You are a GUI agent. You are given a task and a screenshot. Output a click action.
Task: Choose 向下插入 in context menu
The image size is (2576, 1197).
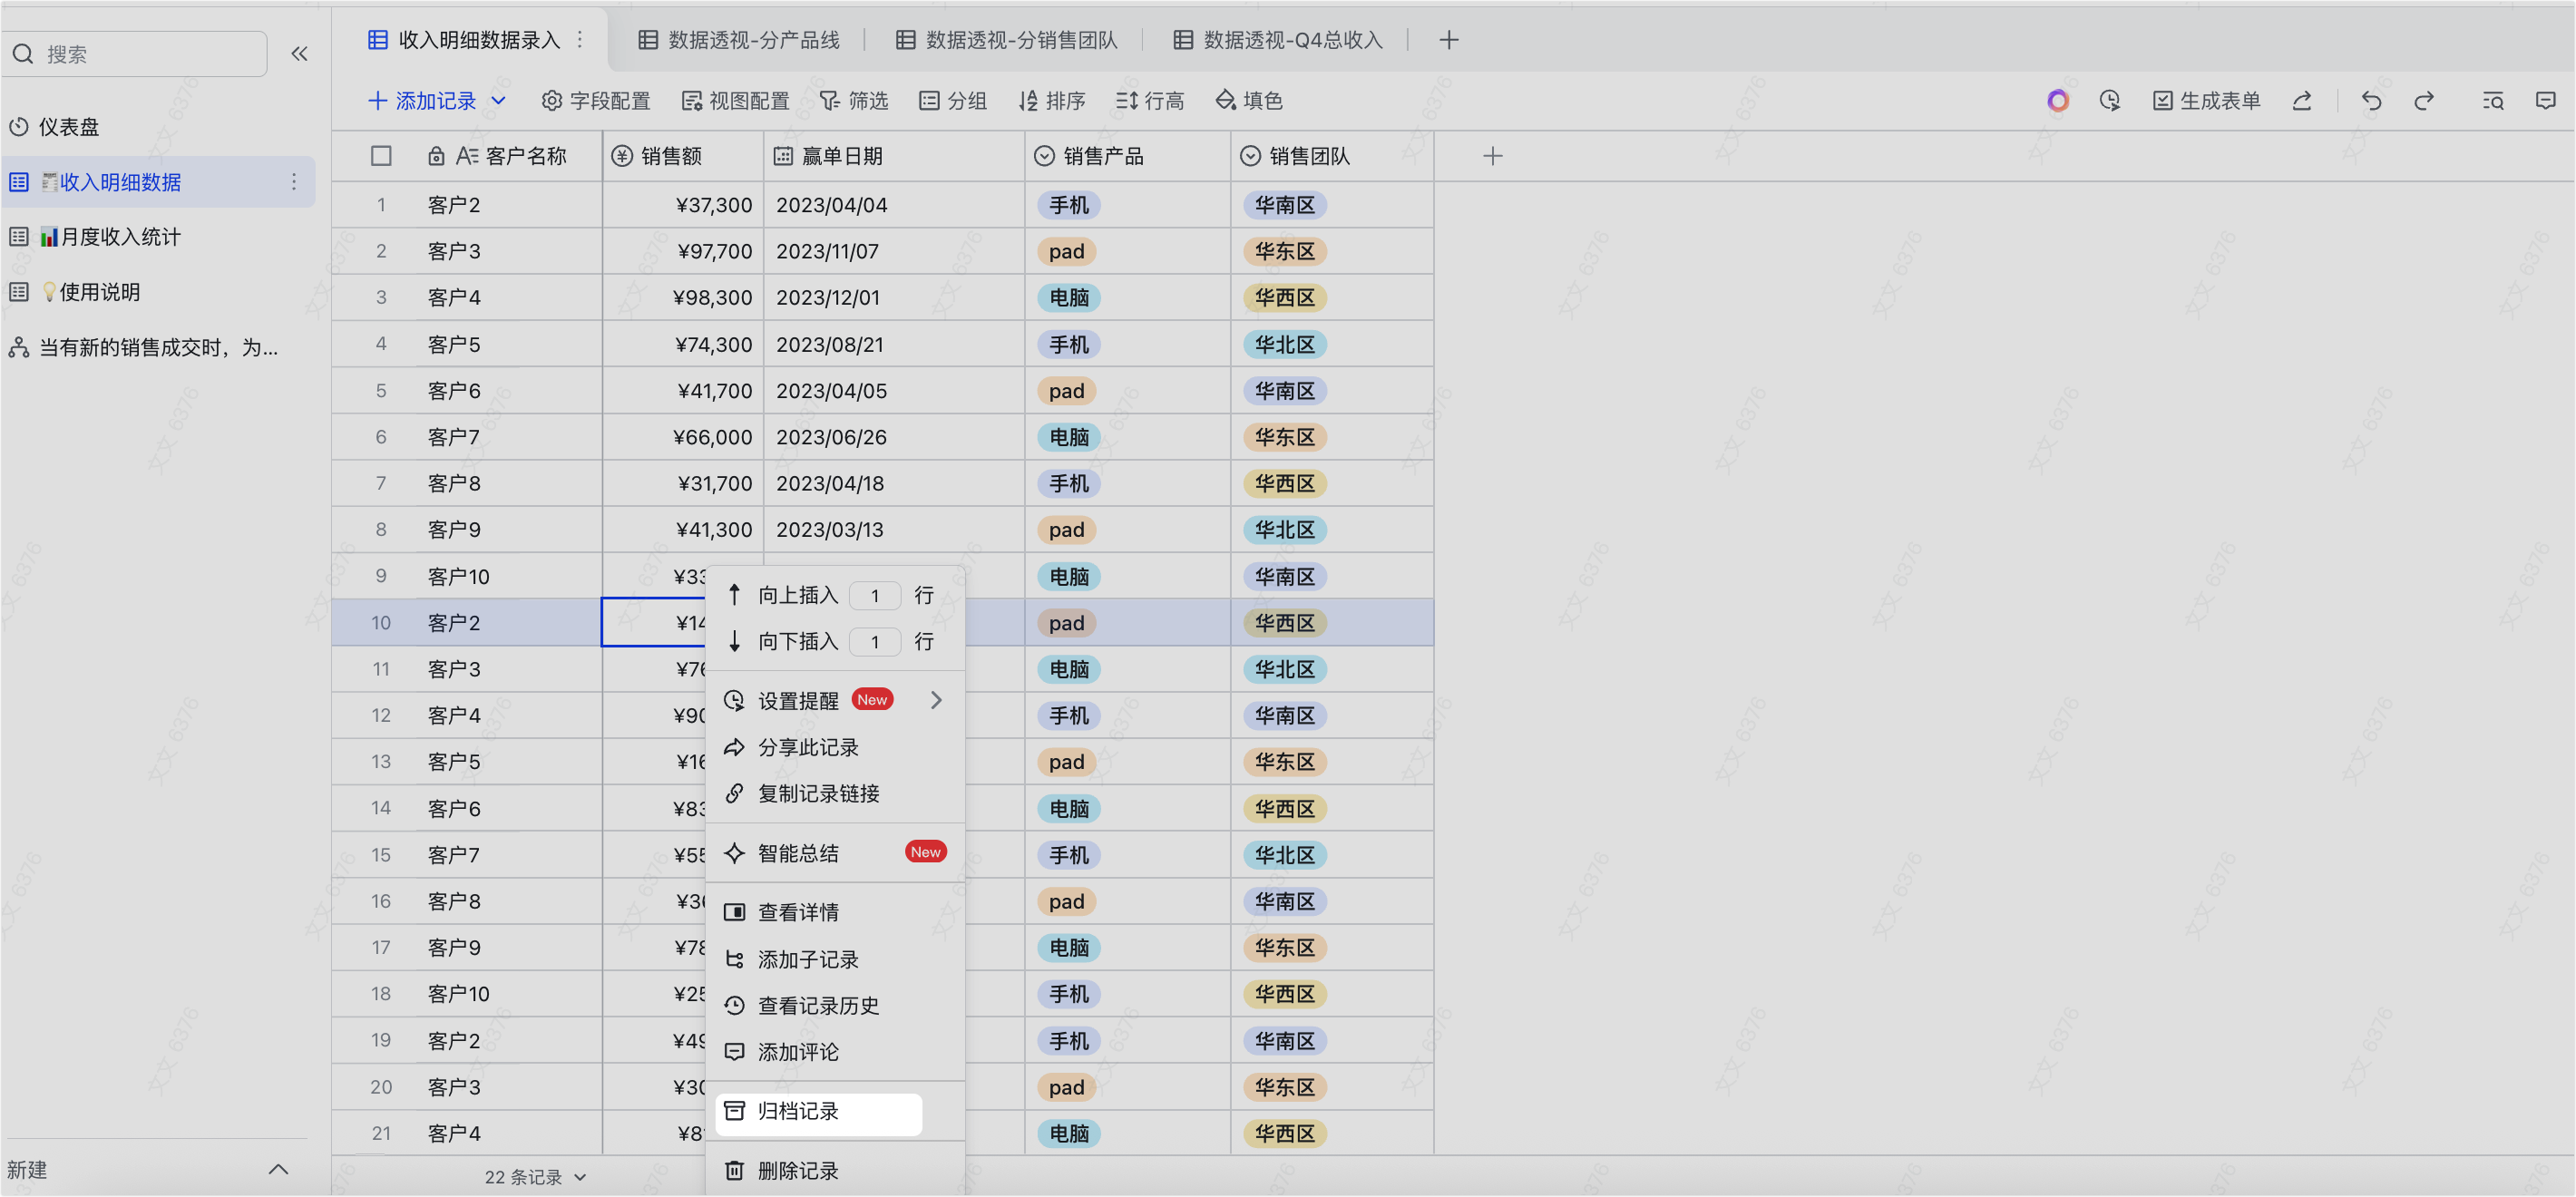pos(798,642)
